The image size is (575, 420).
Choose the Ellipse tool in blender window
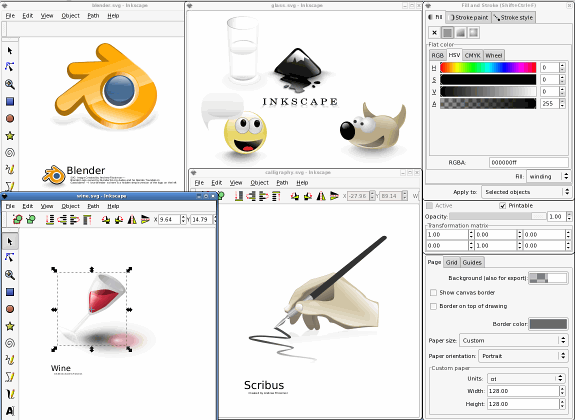[10, 118]
